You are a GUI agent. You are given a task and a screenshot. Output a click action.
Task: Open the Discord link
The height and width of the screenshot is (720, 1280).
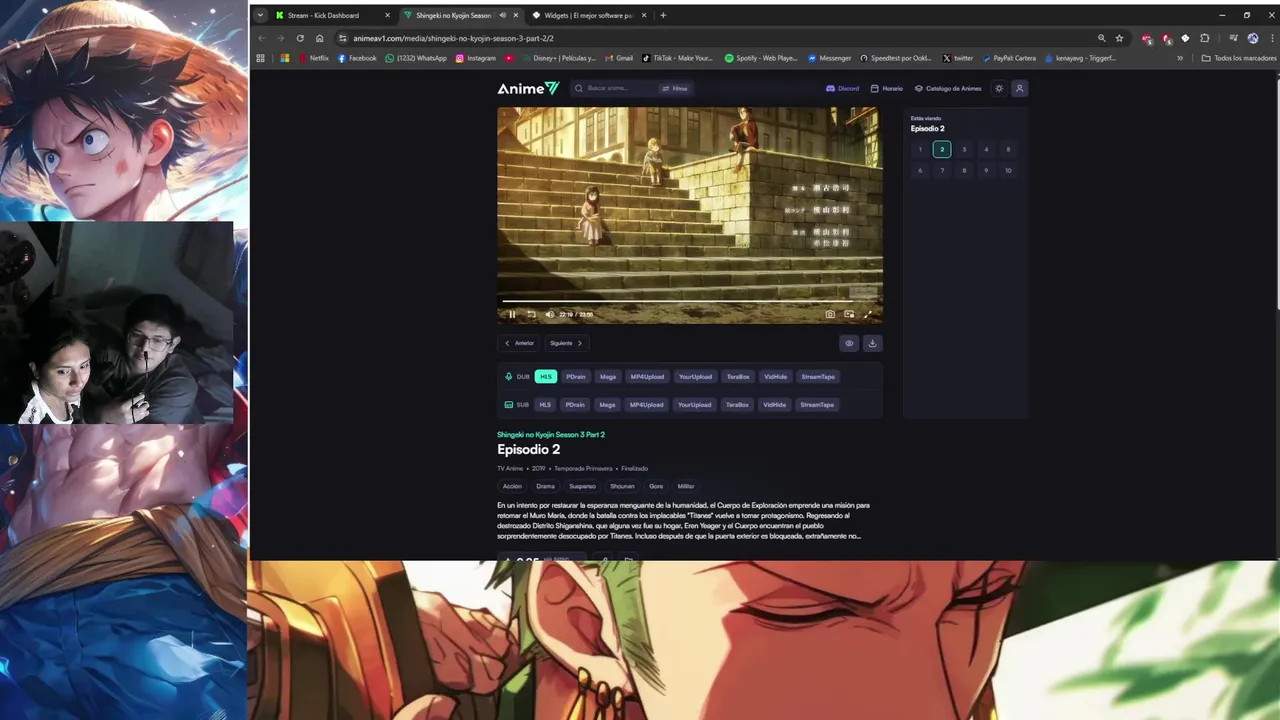[843, 88]
